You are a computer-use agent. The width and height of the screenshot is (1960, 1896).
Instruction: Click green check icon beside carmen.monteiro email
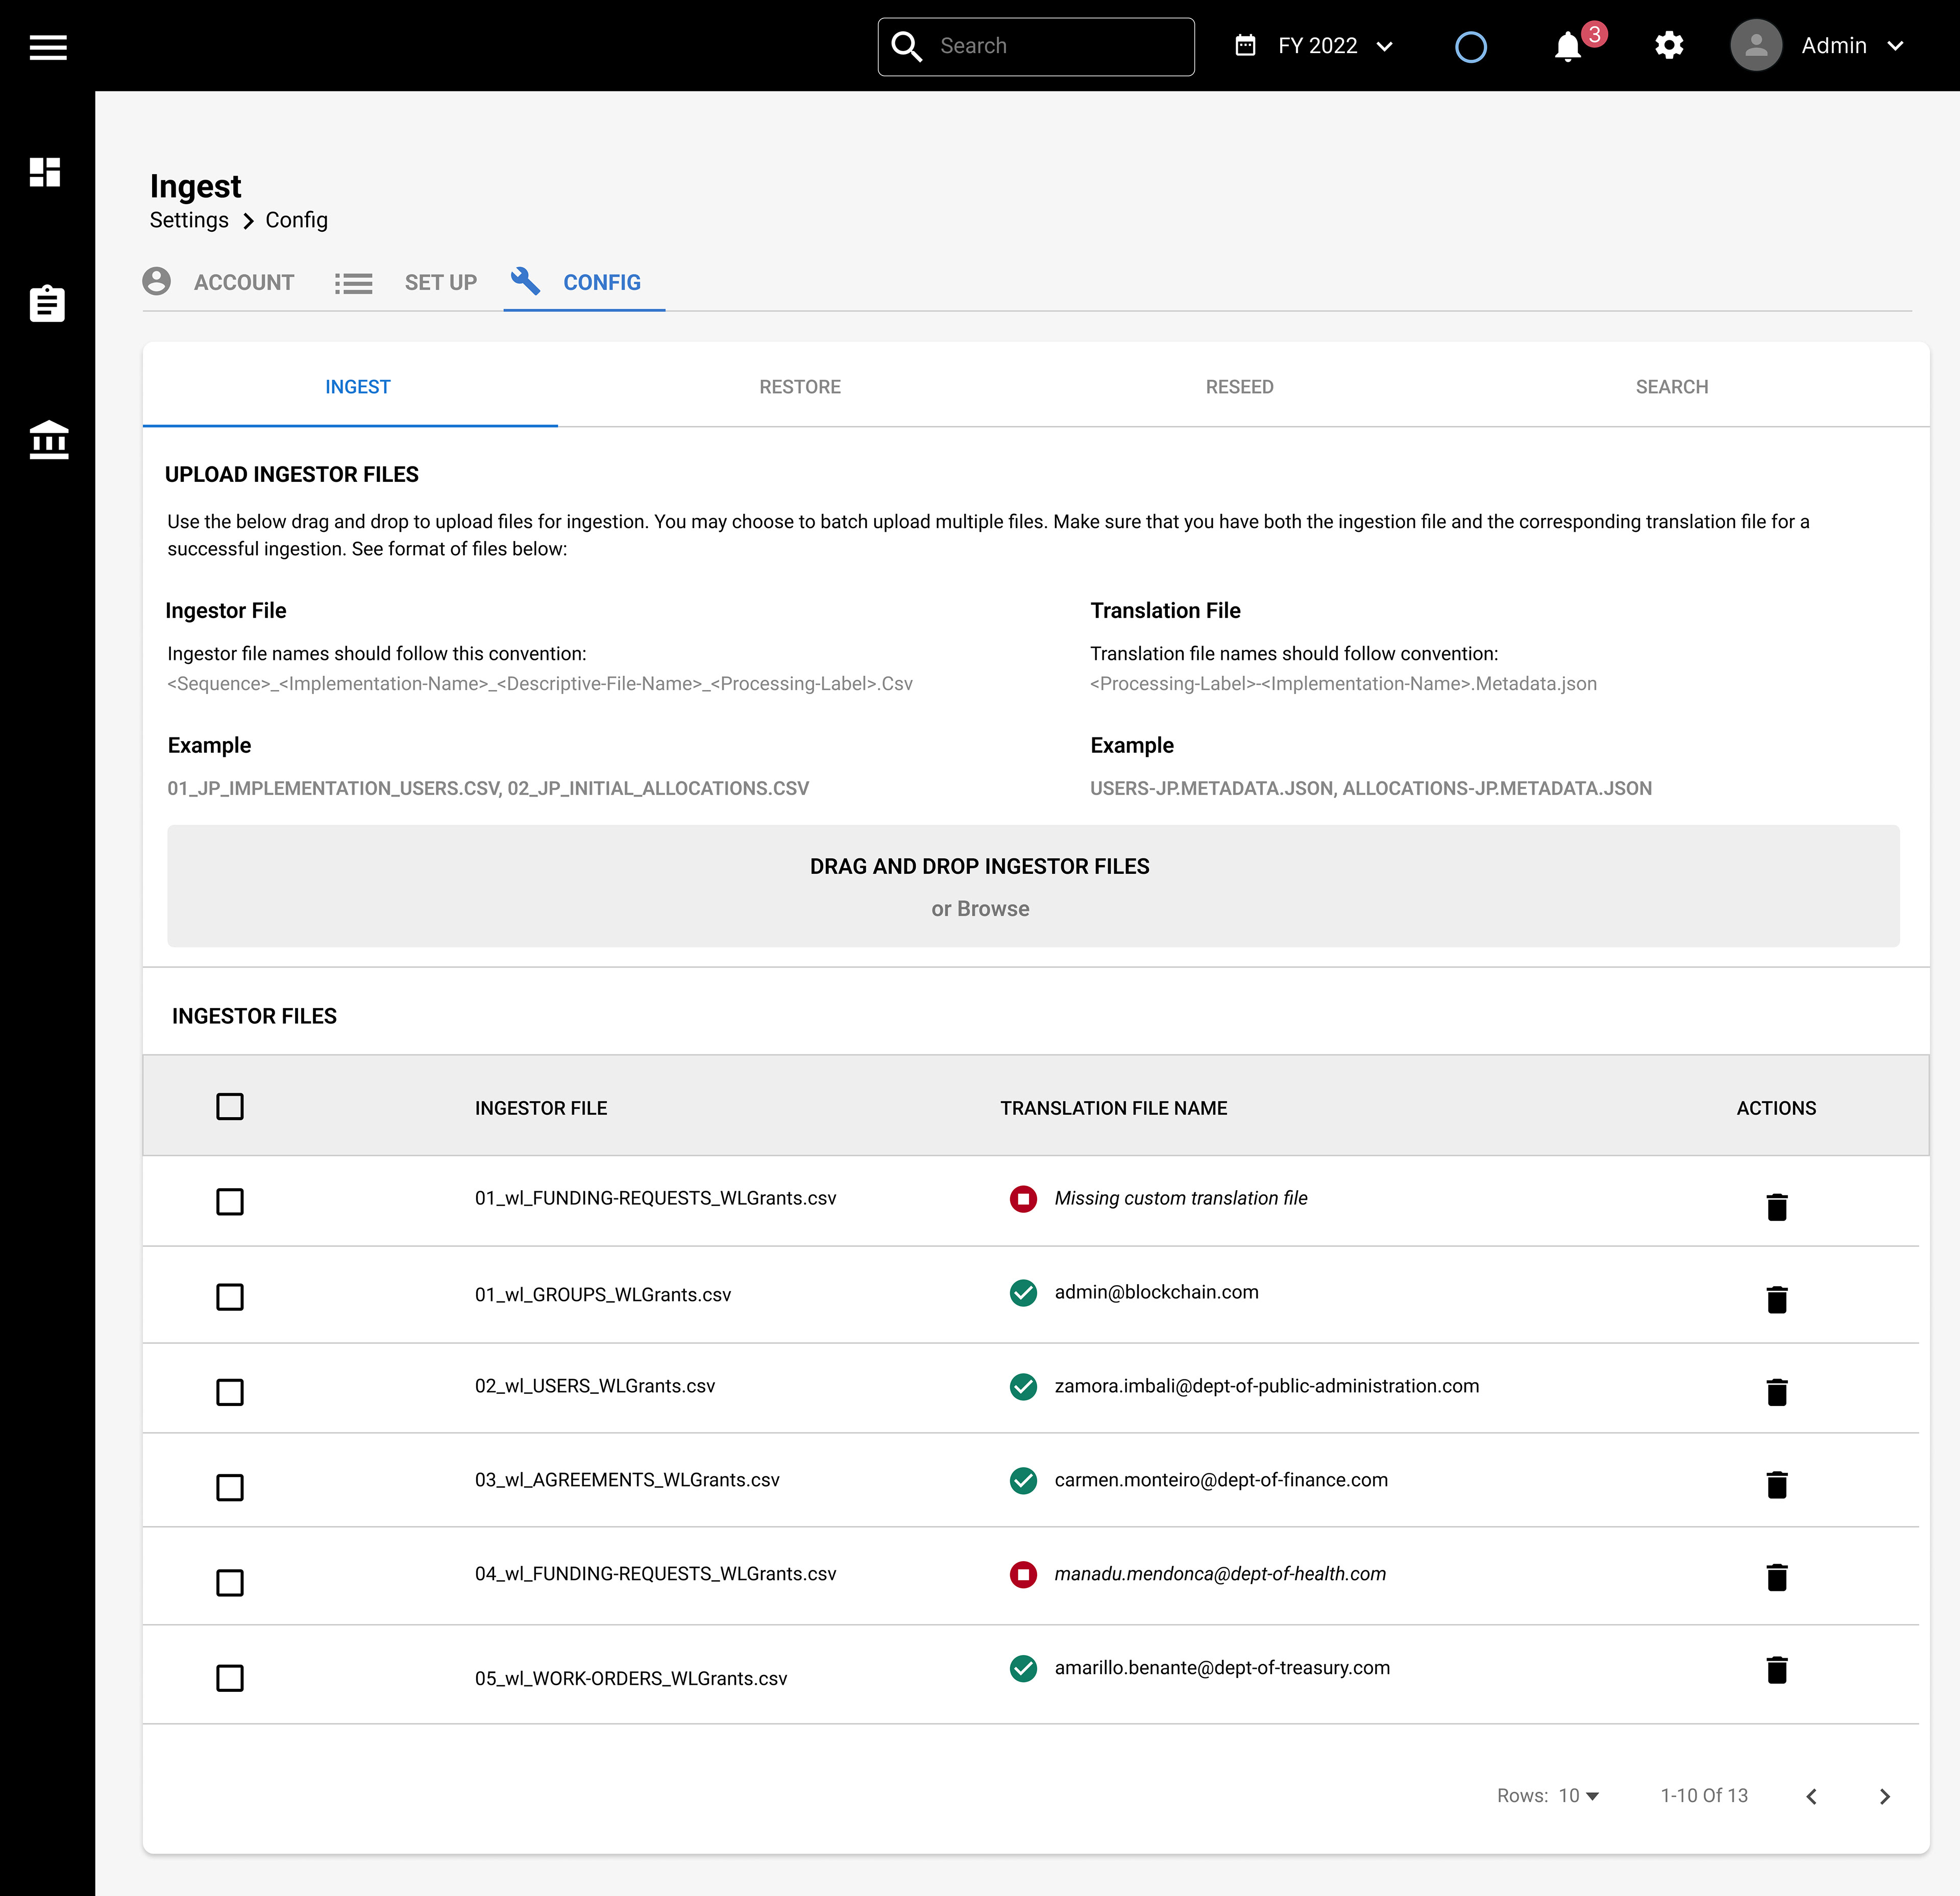[x=1023, y=1481]
